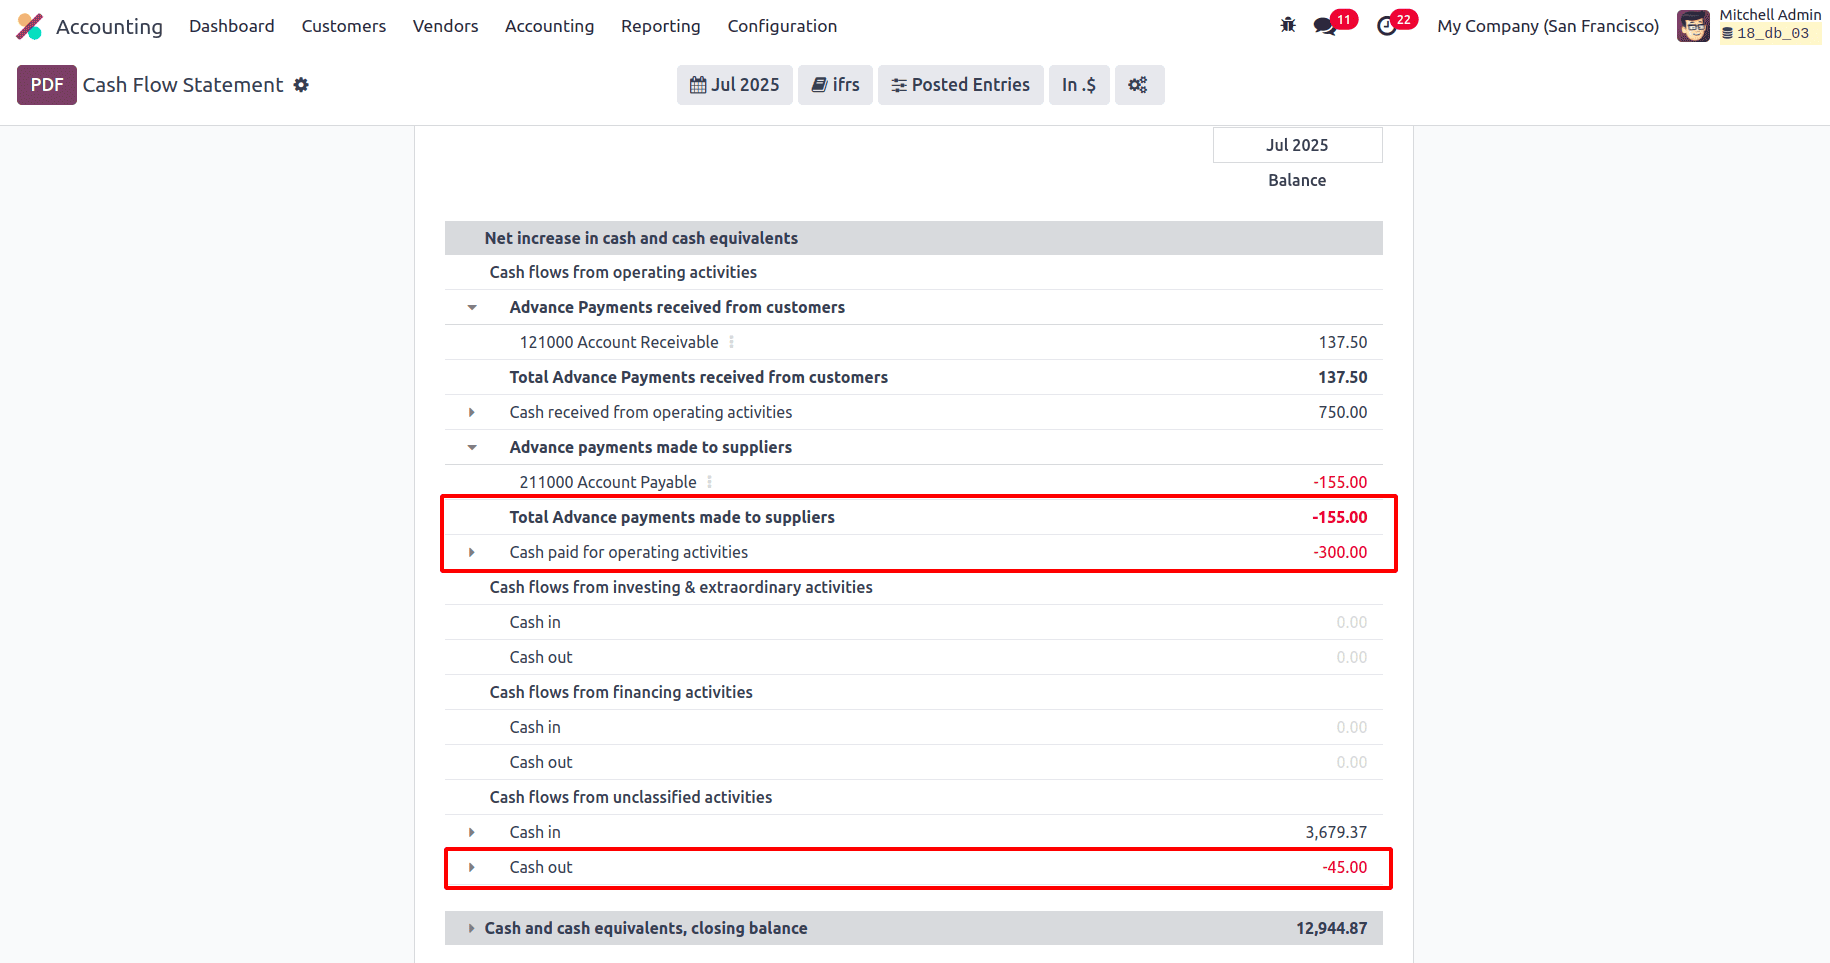Click the 137.50 Account Receivable amount
Viewport: 1830px width, 963px height.
click(1343, 342)
